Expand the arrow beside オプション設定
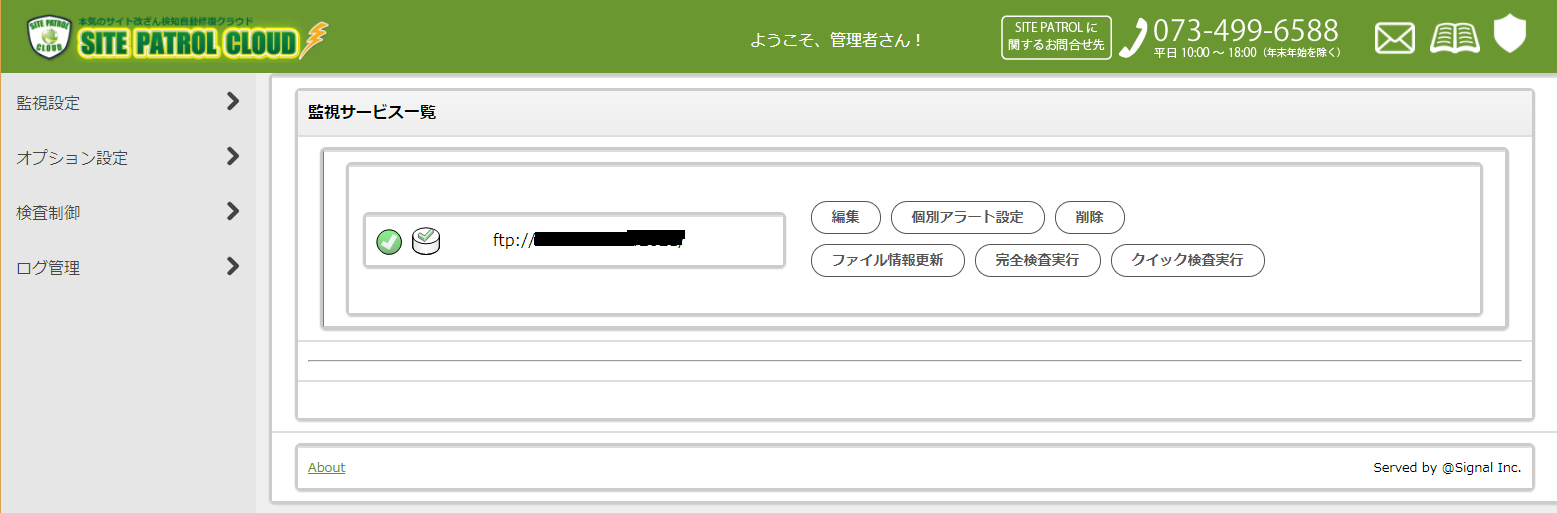Screen dimensions: 1557x513 coord(233,156)
